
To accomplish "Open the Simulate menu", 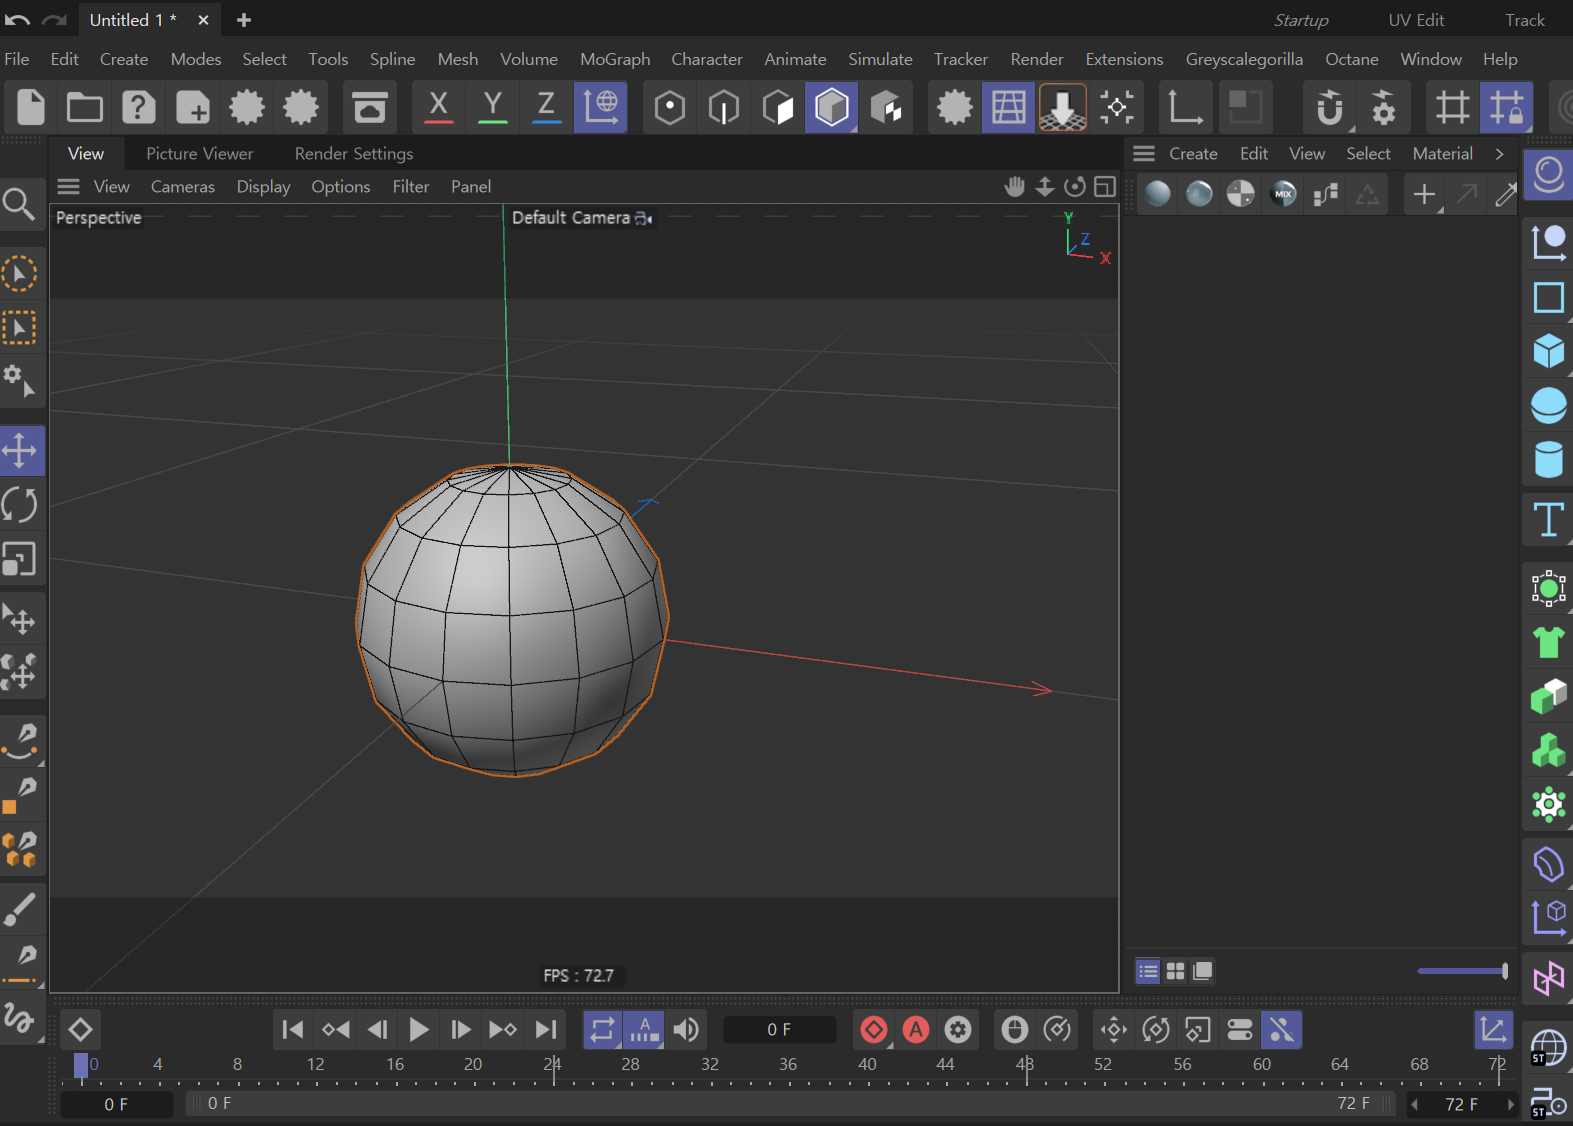I will (880, 59).
